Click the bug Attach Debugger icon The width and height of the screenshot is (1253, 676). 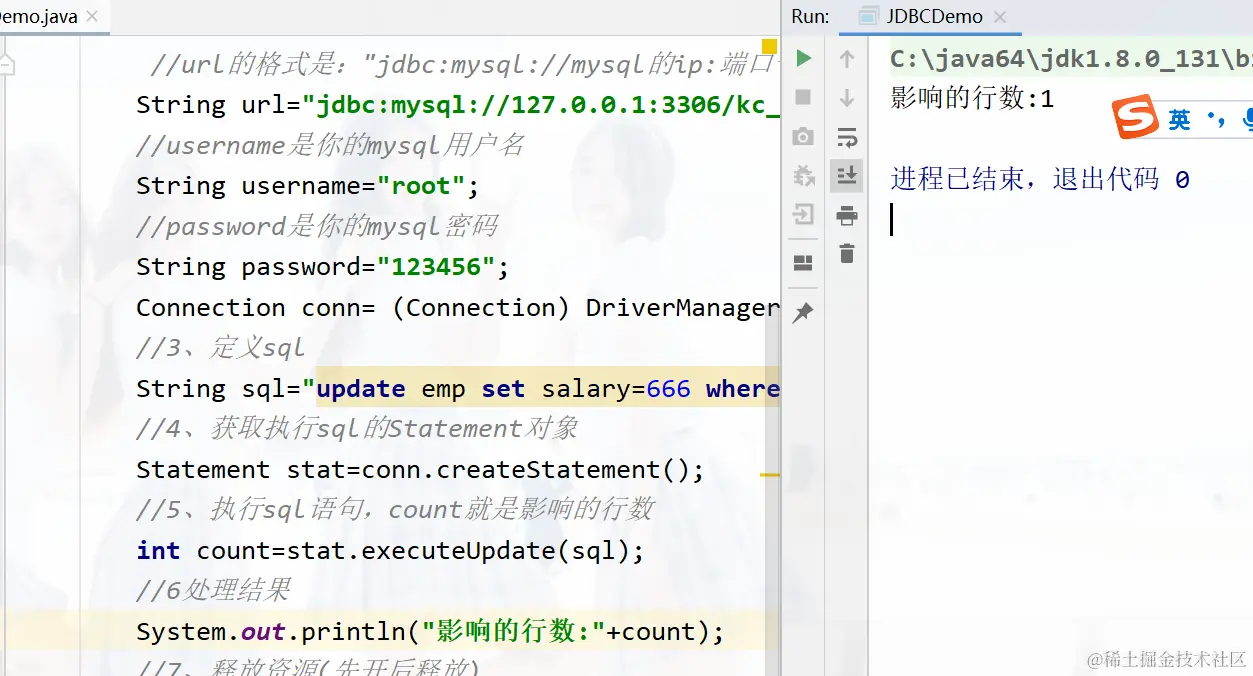(803, 175)
